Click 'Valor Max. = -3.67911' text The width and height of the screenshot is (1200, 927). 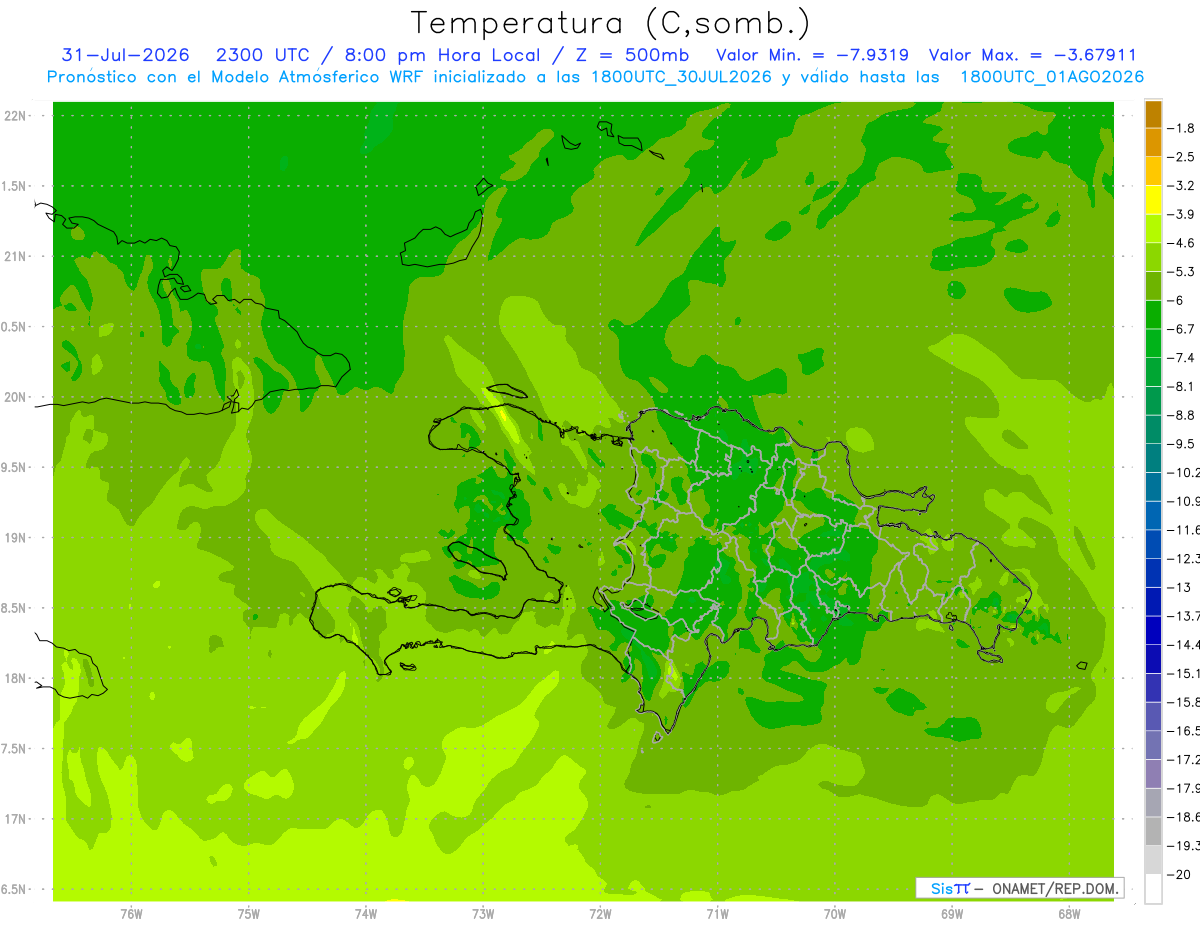[1032, 55]
